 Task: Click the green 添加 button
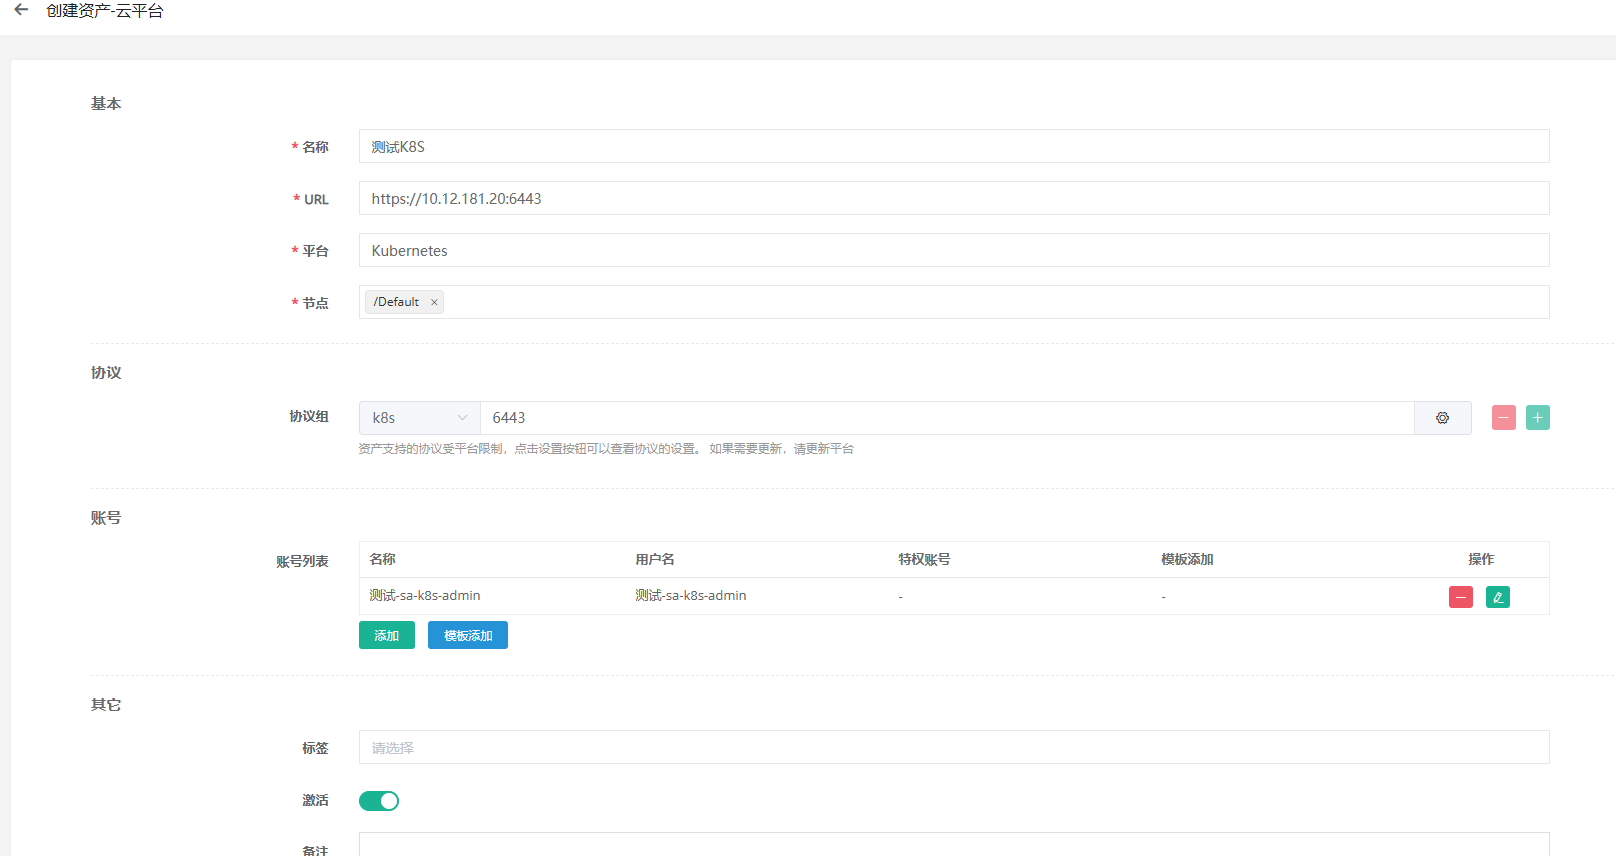tap(387, 635)
